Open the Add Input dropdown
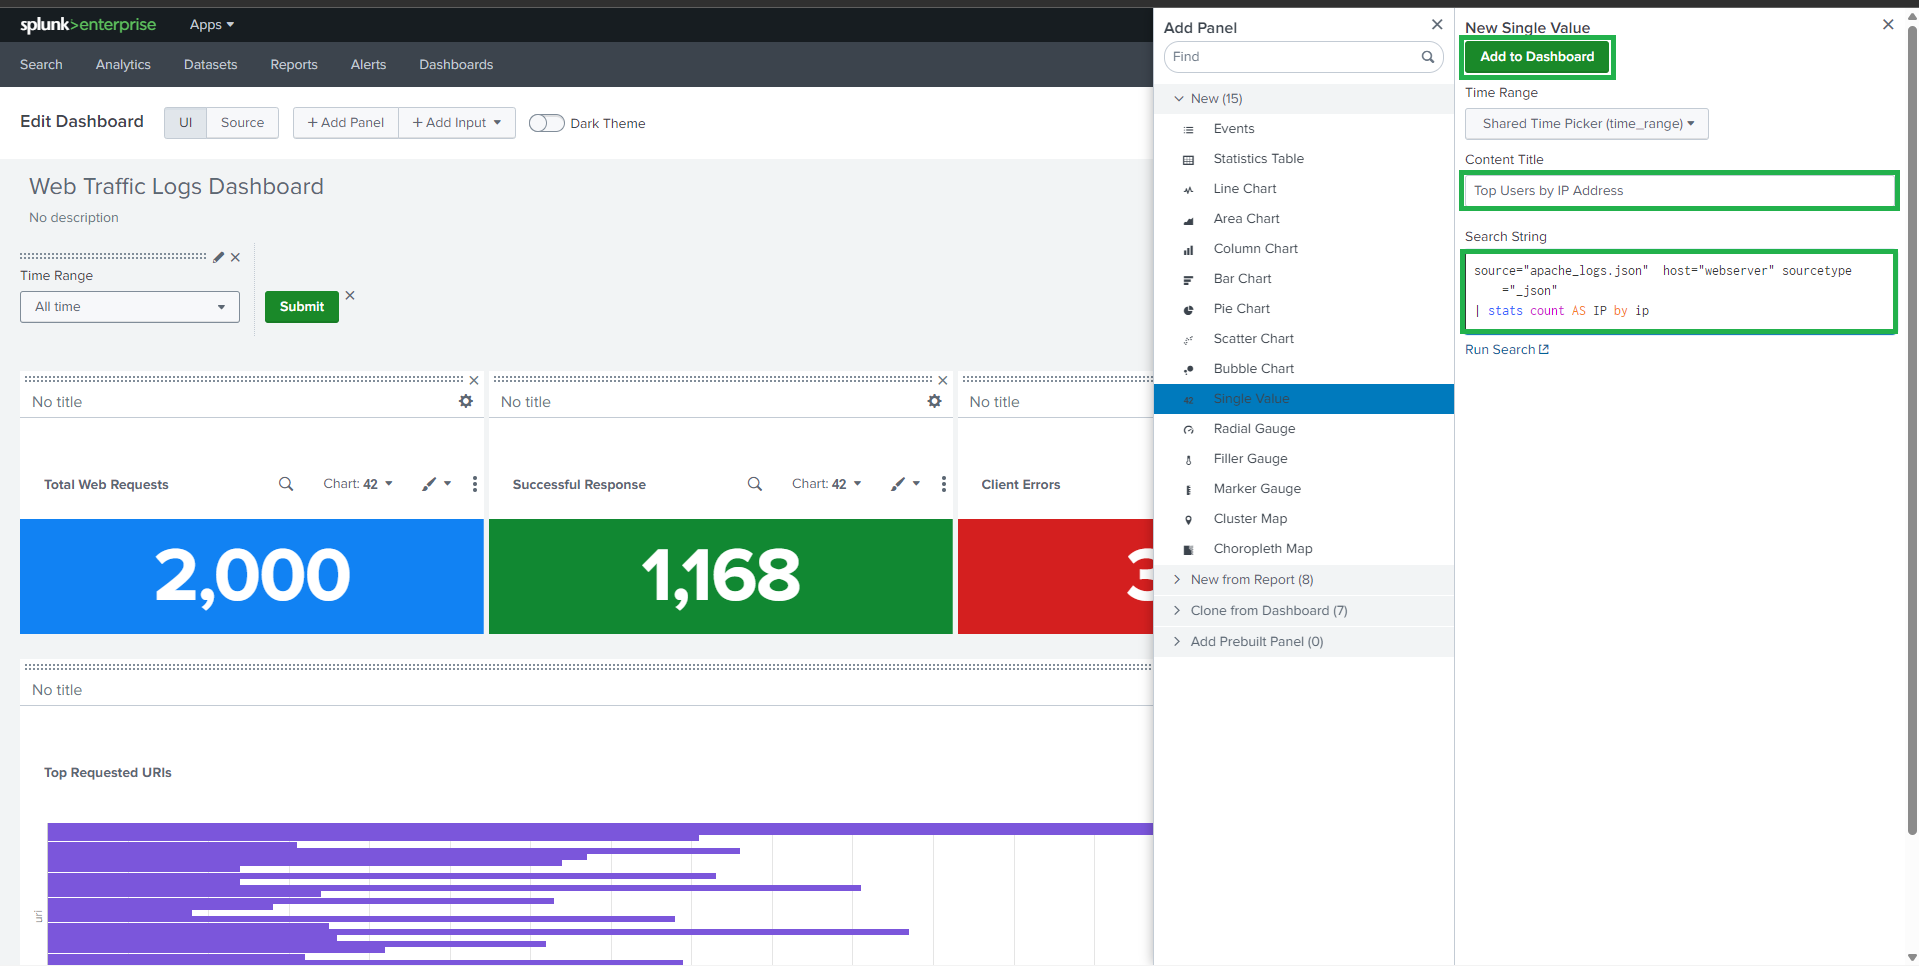Screen dimensions: 1919x966 (457, 123)
